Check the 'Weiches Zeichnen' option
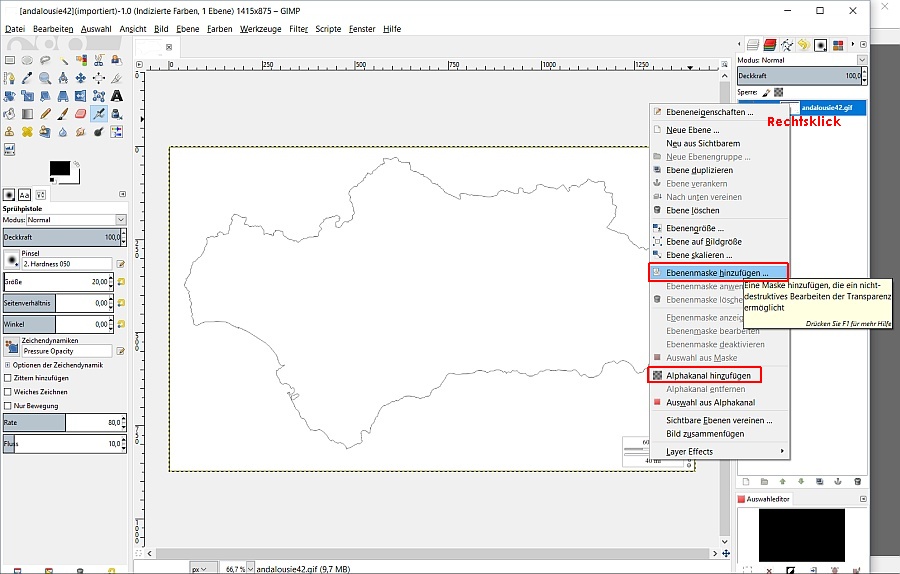This screenshot has width=900, height=574. tap(9, 392)
